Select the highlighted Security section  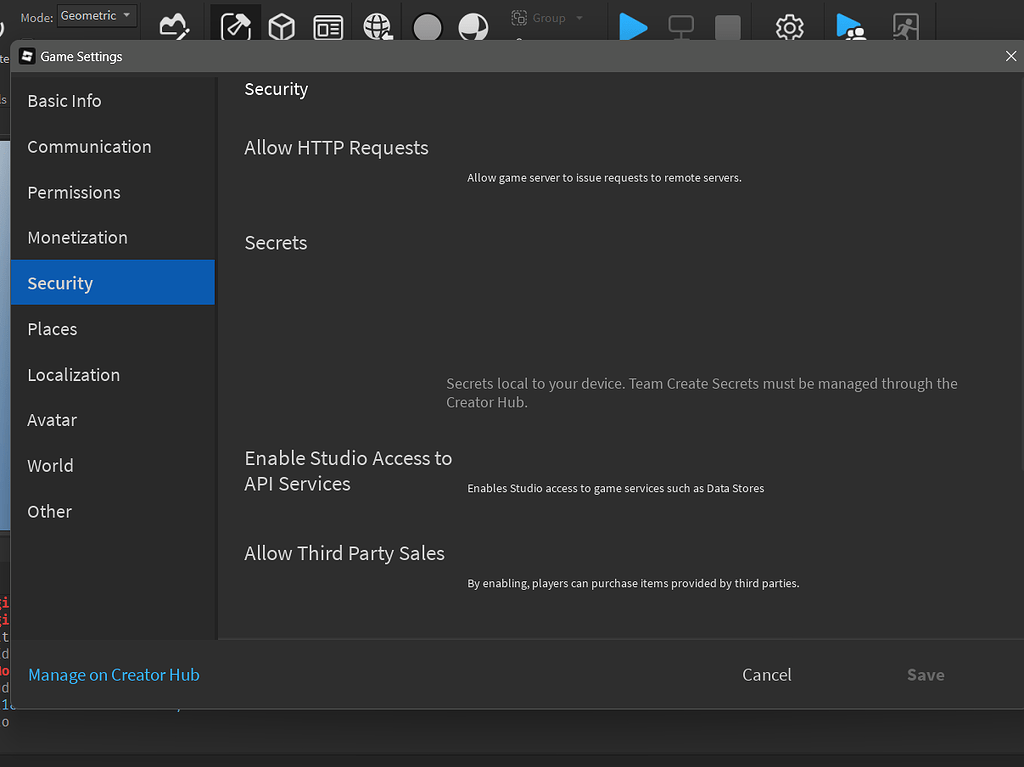[113, 282]
